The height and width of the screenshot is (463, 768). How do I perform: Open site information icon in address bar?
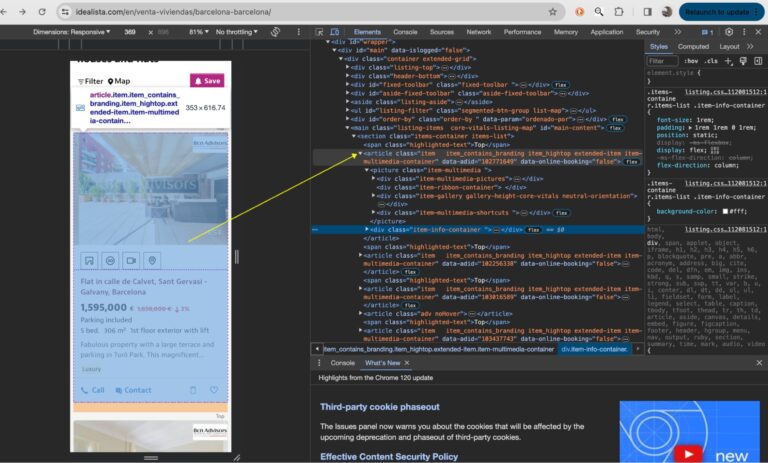click(65, 12)
